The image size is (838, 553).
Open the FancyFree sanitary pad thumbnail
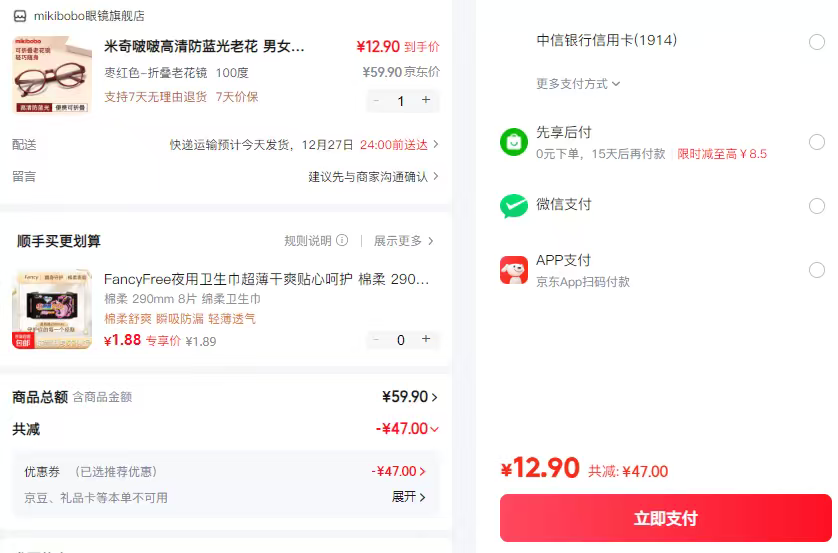click(52, 309)
